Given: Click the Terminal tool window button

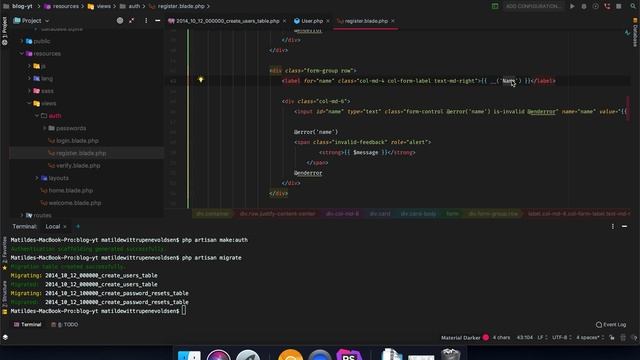Looking at the screenshot, I should [27, 324].
